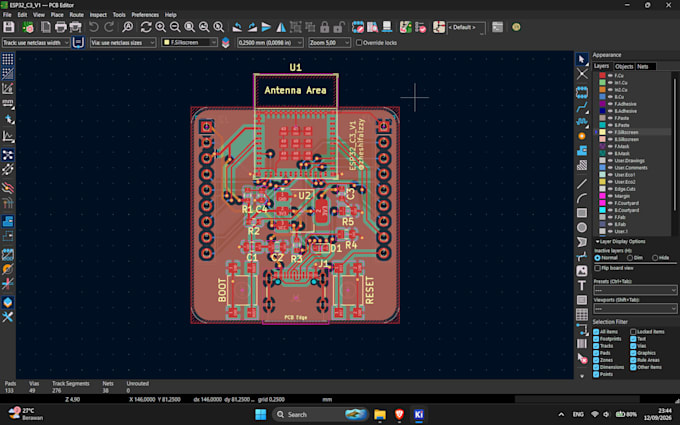Open the Inspect menu
Image resolution: width=680 pixels, height=425 pixels.
[x=98, y=15]
